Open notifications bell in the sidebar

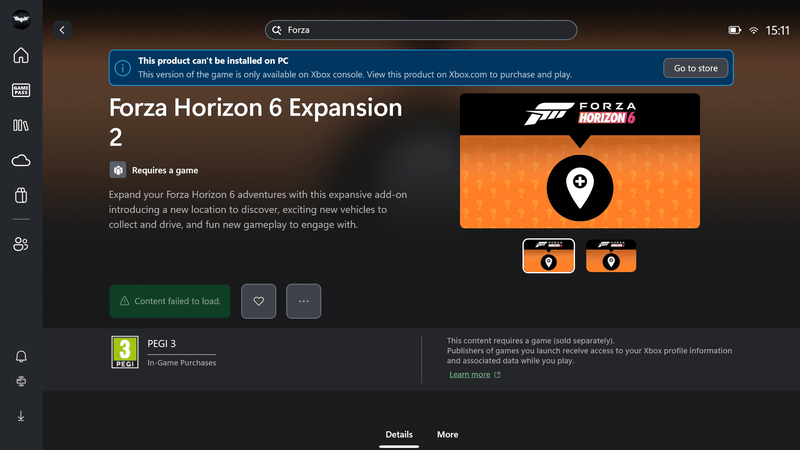(x=21, y=356)
